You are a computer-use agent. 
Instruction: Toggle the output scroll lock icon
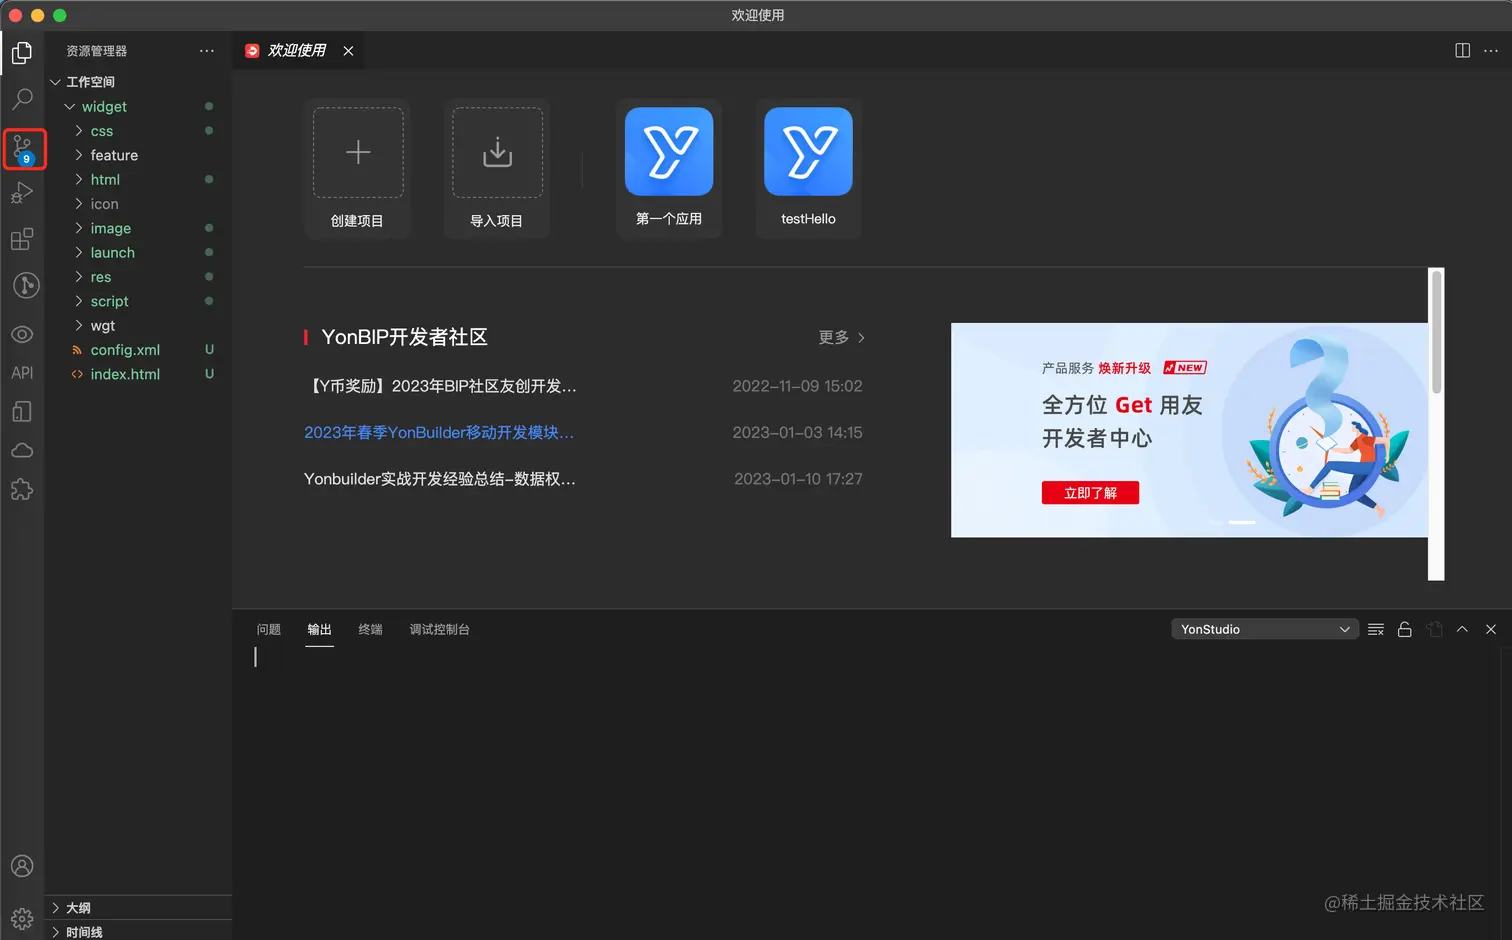point(1404,629)
